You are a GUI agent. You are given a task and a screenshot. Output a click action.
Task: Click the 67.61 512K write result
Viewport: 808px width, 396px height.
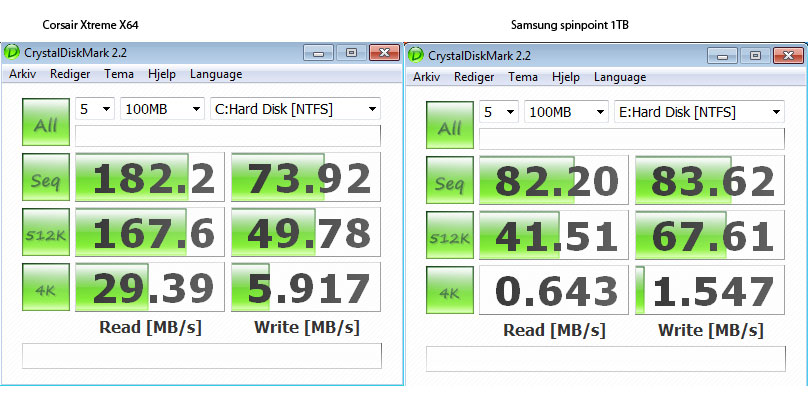(710, 235)
